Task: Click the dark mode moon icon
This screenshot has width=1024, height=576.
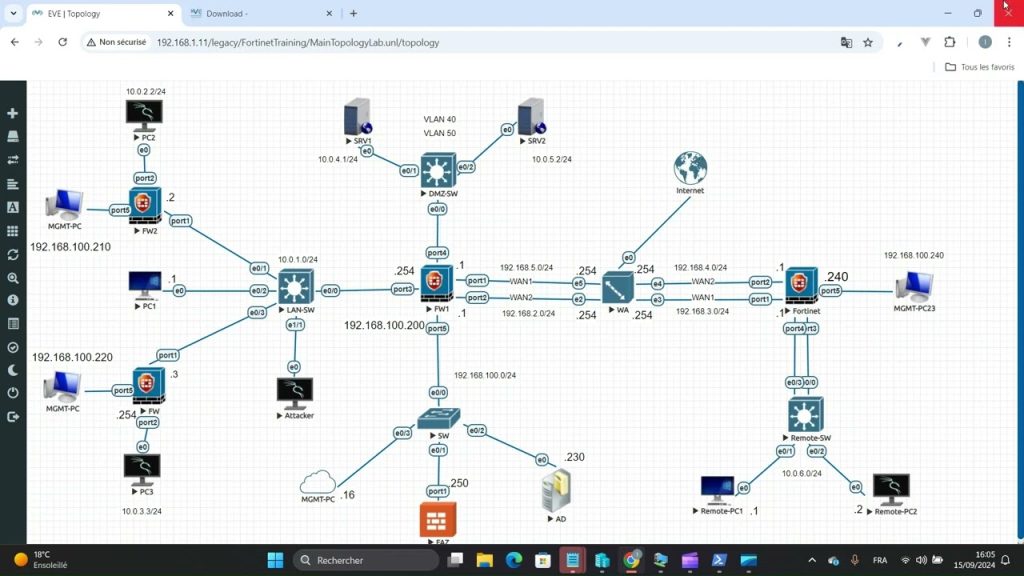Action: tap(13, 369)
